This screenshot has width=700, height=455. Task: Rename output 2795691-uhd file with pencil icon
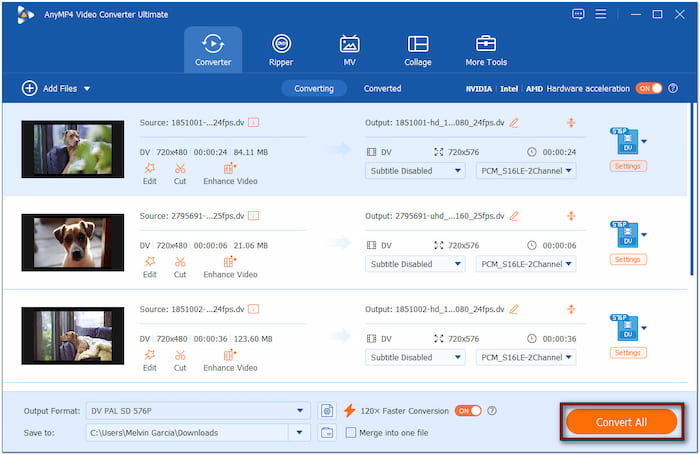coord(514,216)
